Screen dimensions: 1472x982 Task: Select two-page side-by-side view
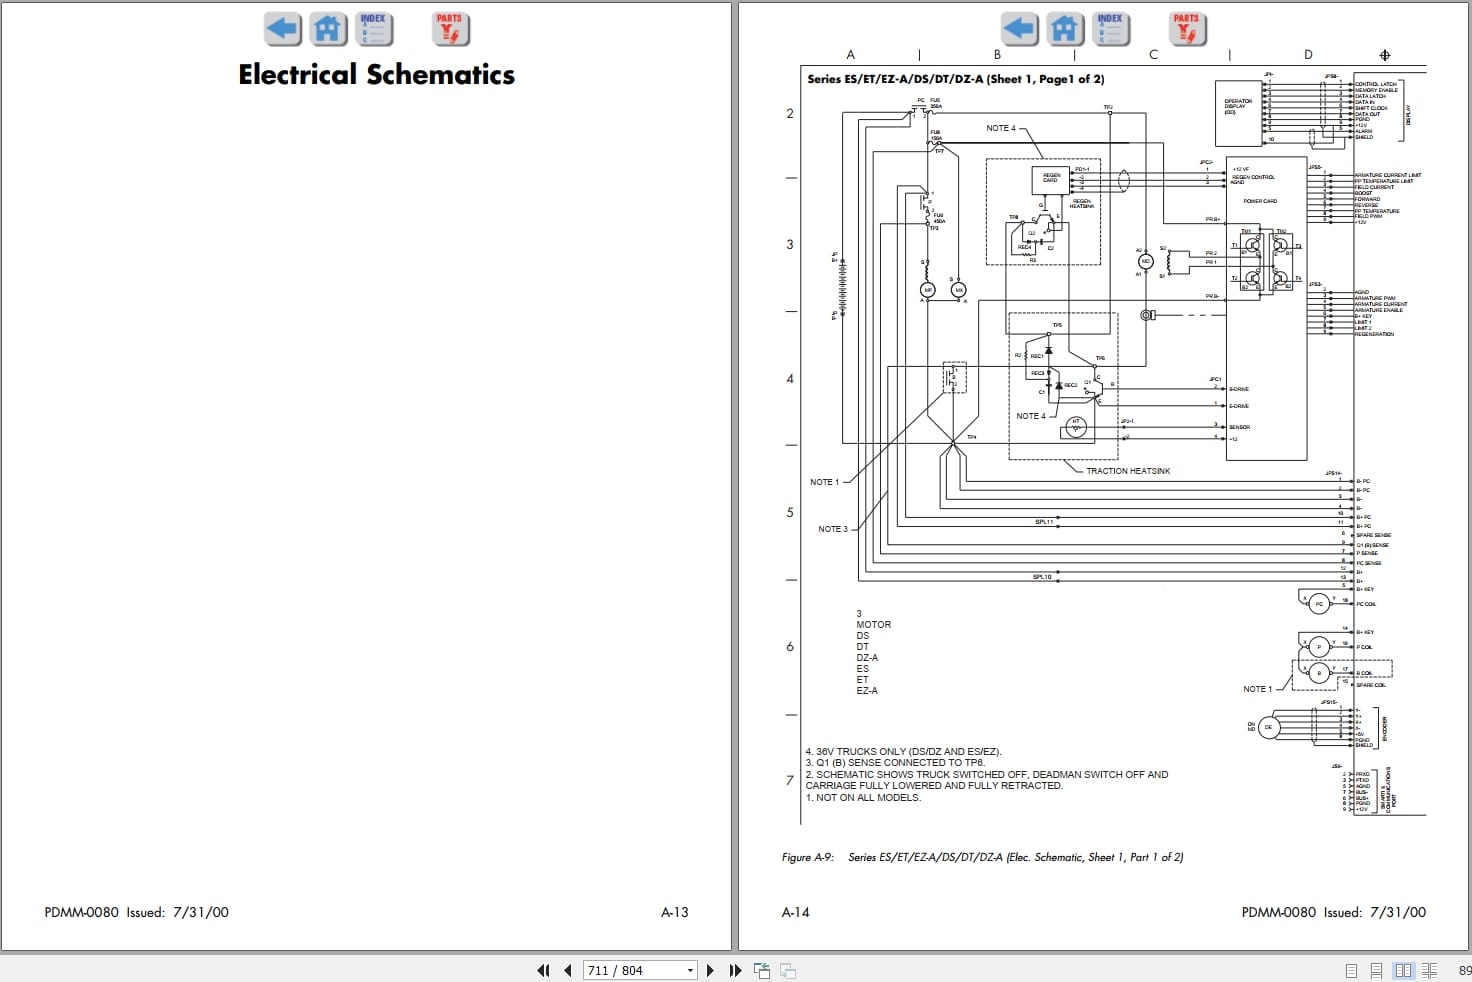tap(1403, 970)
